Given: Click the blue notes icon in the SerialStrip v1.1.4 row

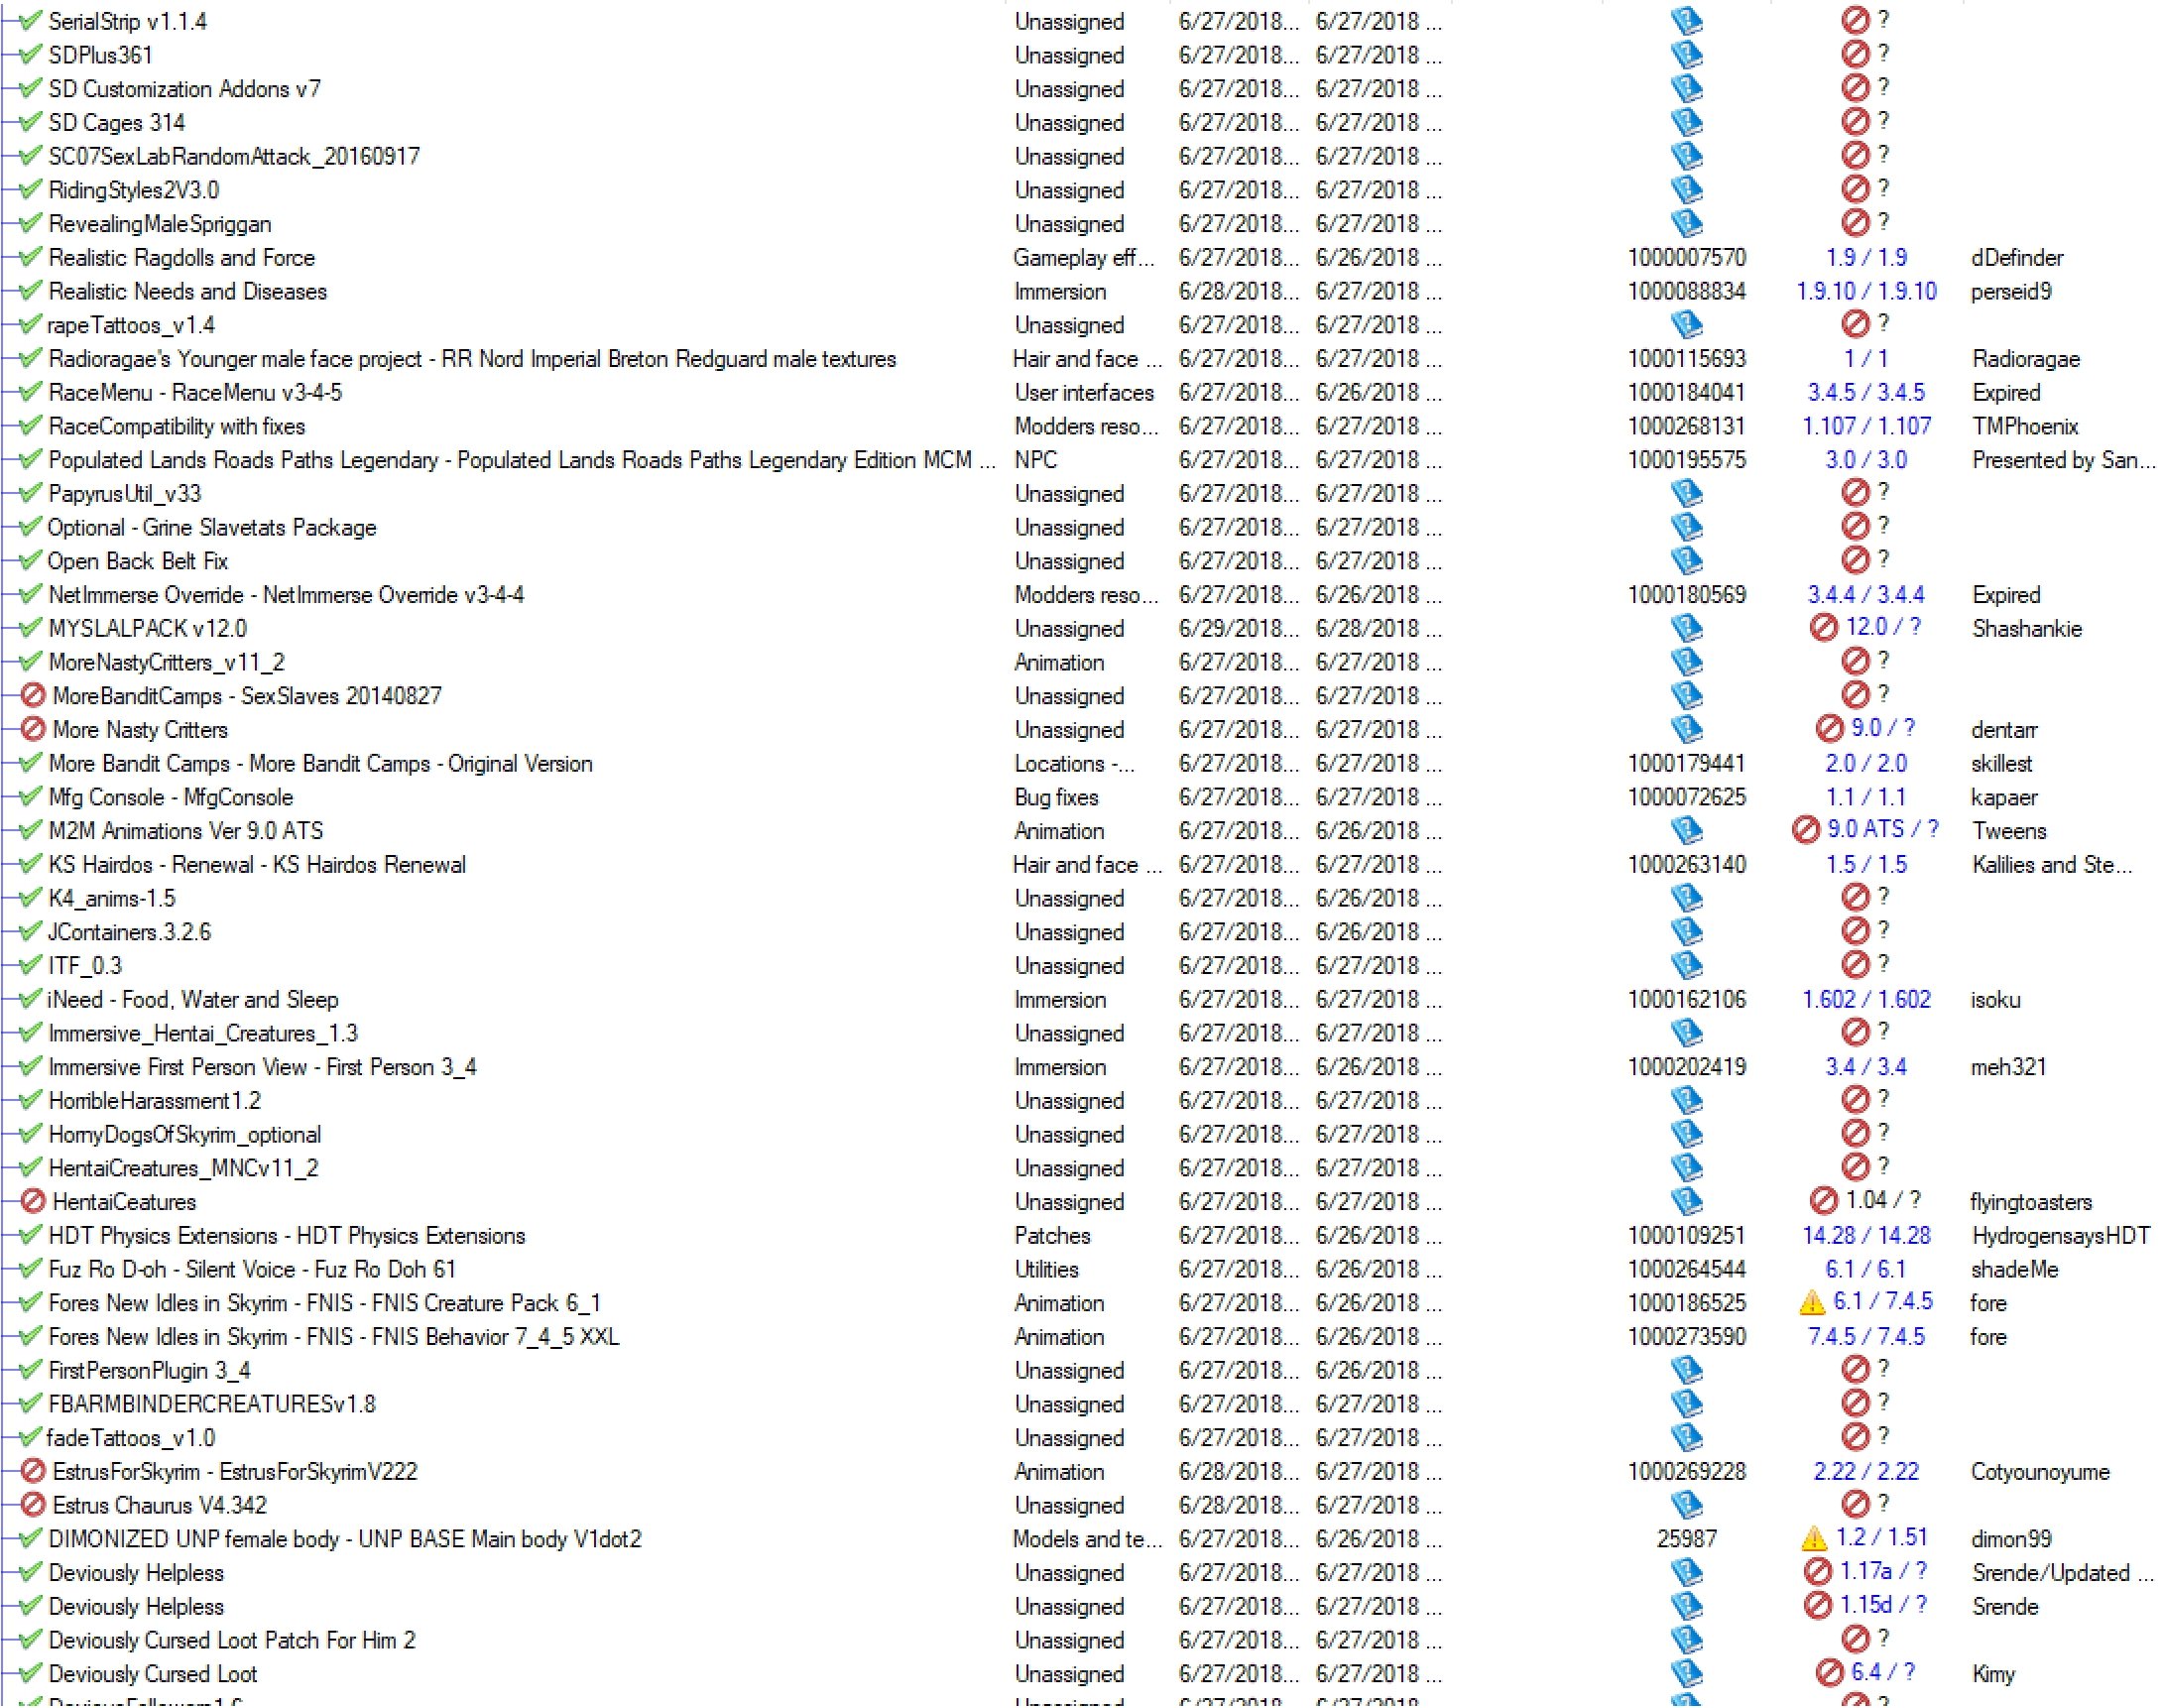Looking at the screenshot, I should (1686, 21).
